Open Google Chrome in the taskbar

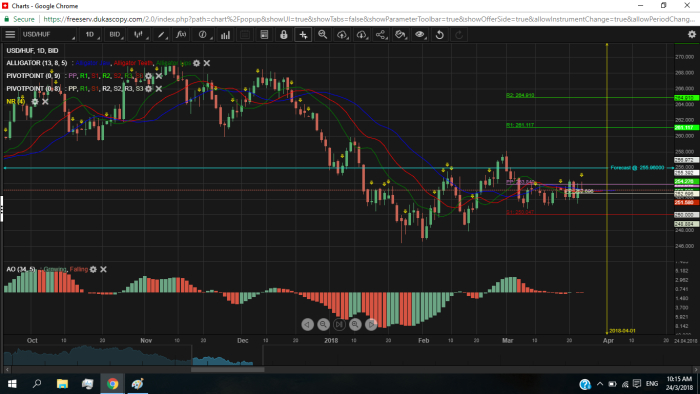112,384
